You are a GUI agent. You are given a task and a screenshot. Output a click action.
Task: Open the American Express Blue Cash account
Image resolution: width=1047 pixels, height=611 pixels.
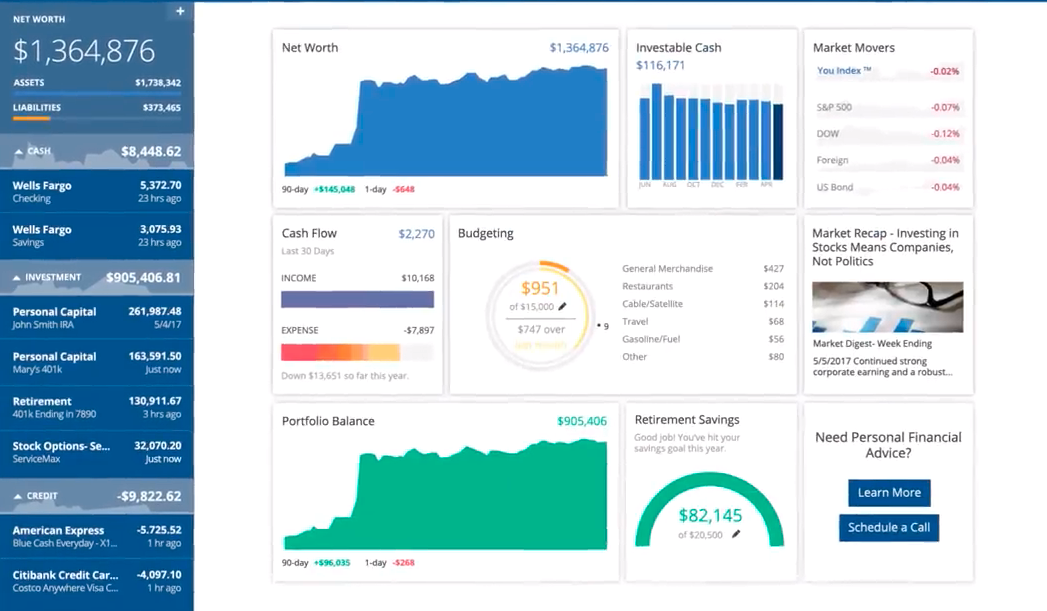pos(96,536)
